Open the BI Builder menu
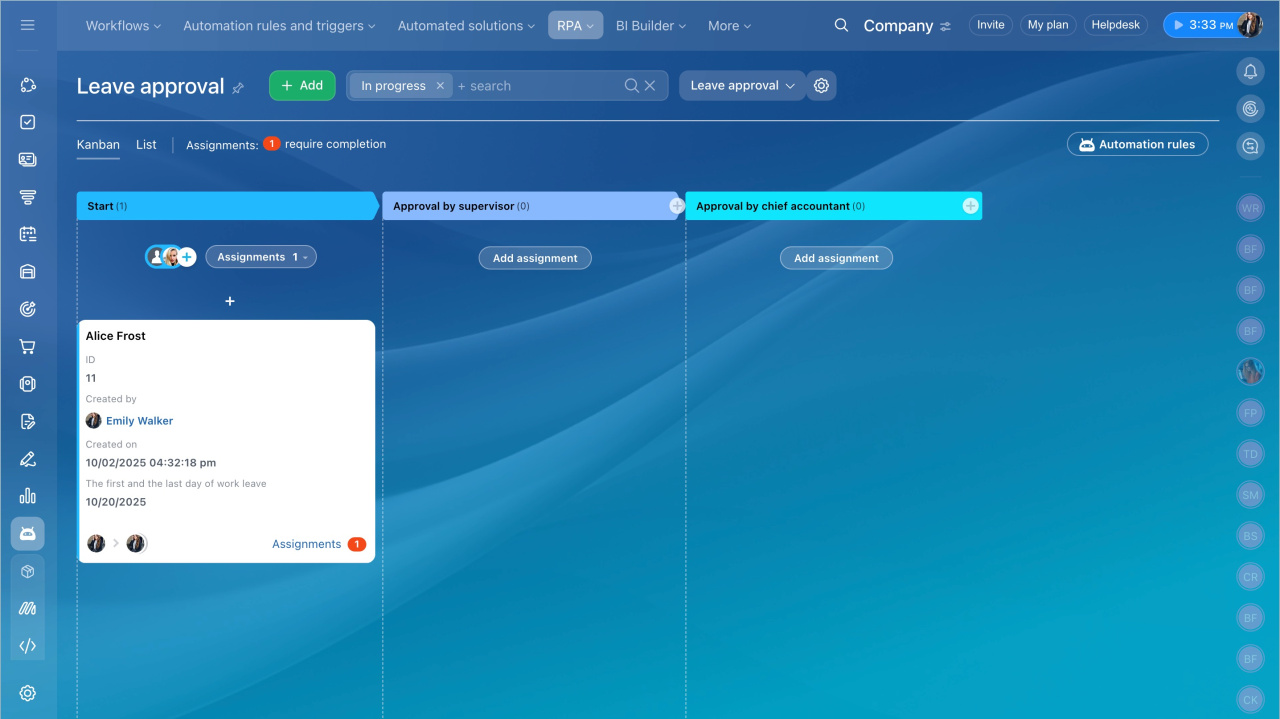1280x719 pixels. click(x=651, y=26)
